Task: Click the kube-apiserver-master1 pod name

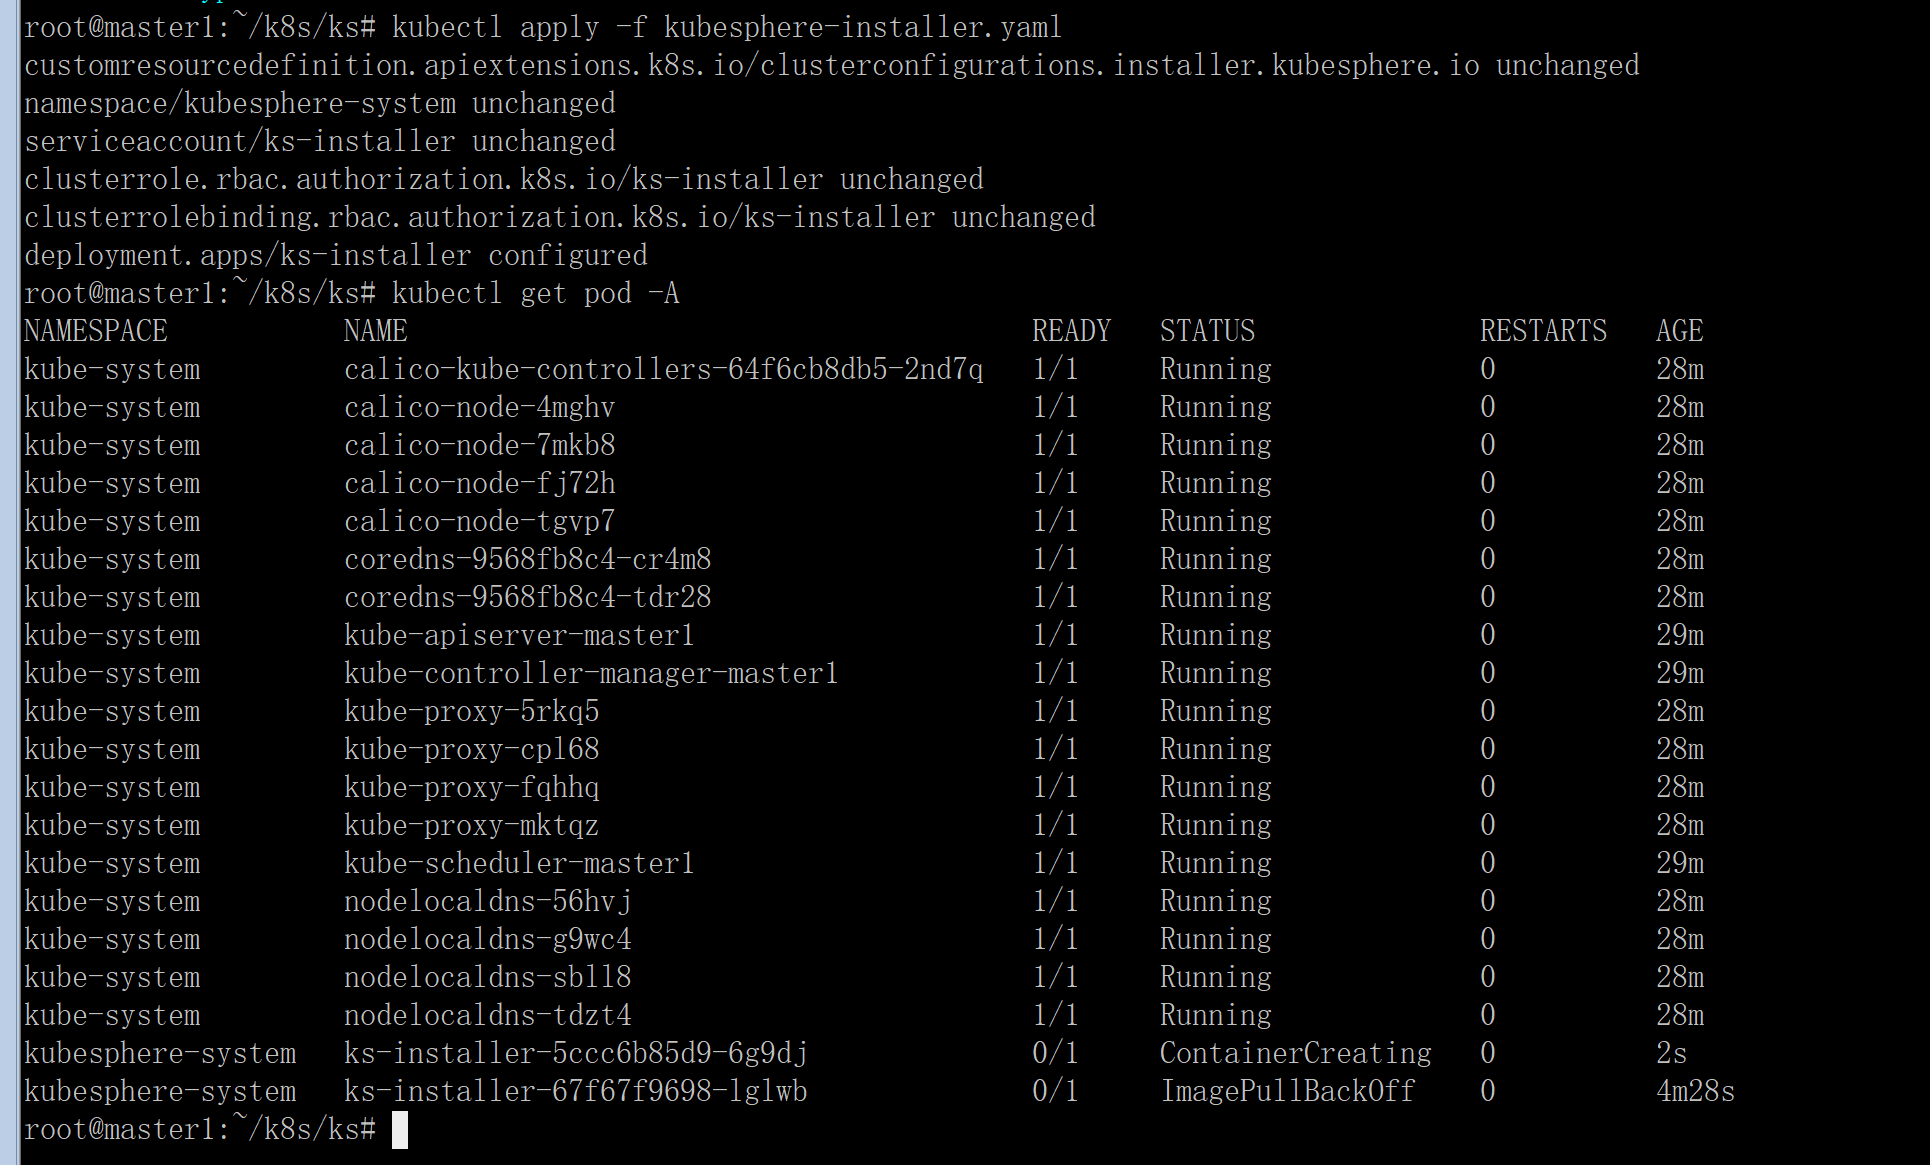Action: pyautogui.click(x=519, y=635)
